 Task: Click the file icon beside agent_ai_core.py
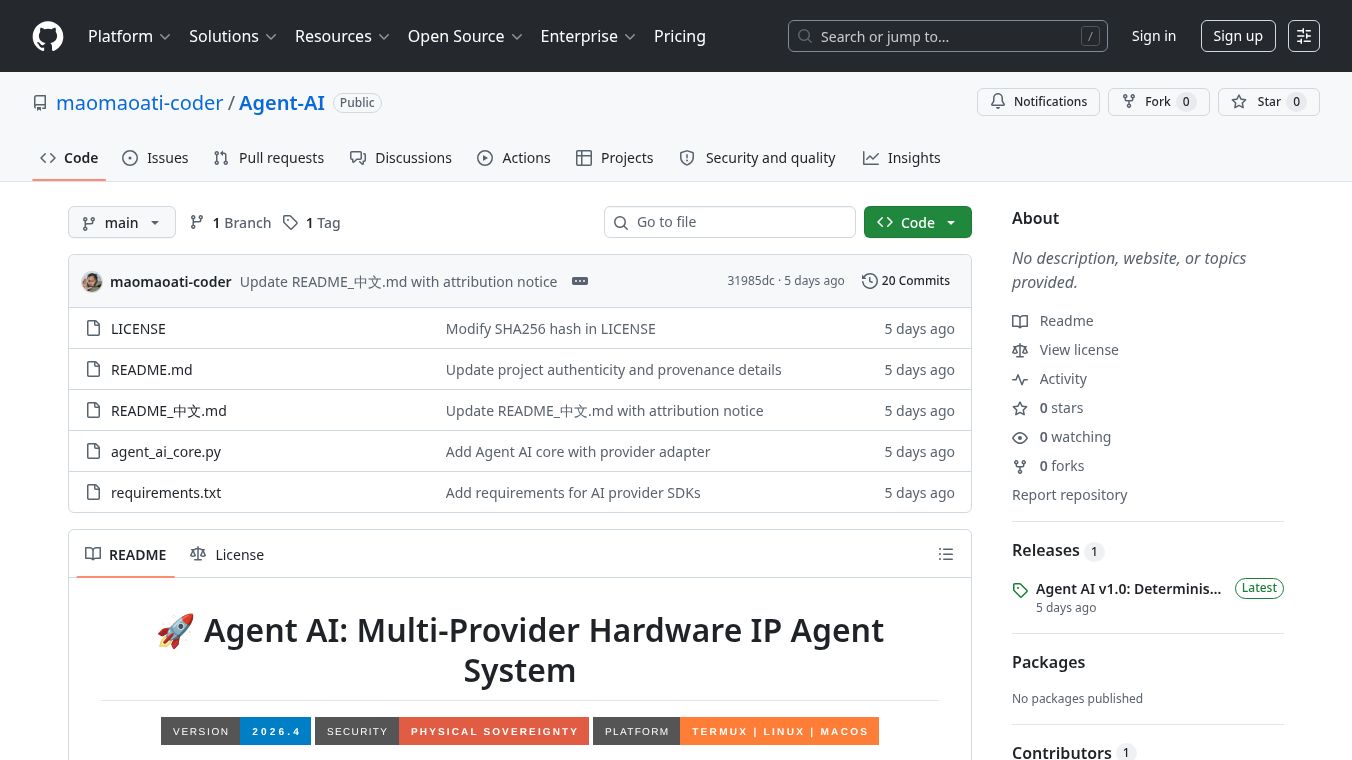click(x=93, y=452)
